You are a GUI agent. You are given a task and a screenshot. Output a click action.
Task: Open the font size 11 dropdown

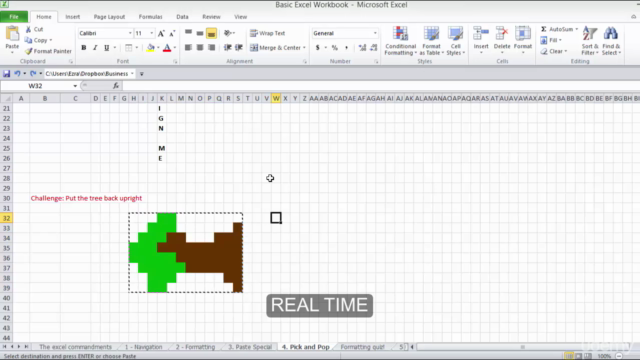click(151, 33)
